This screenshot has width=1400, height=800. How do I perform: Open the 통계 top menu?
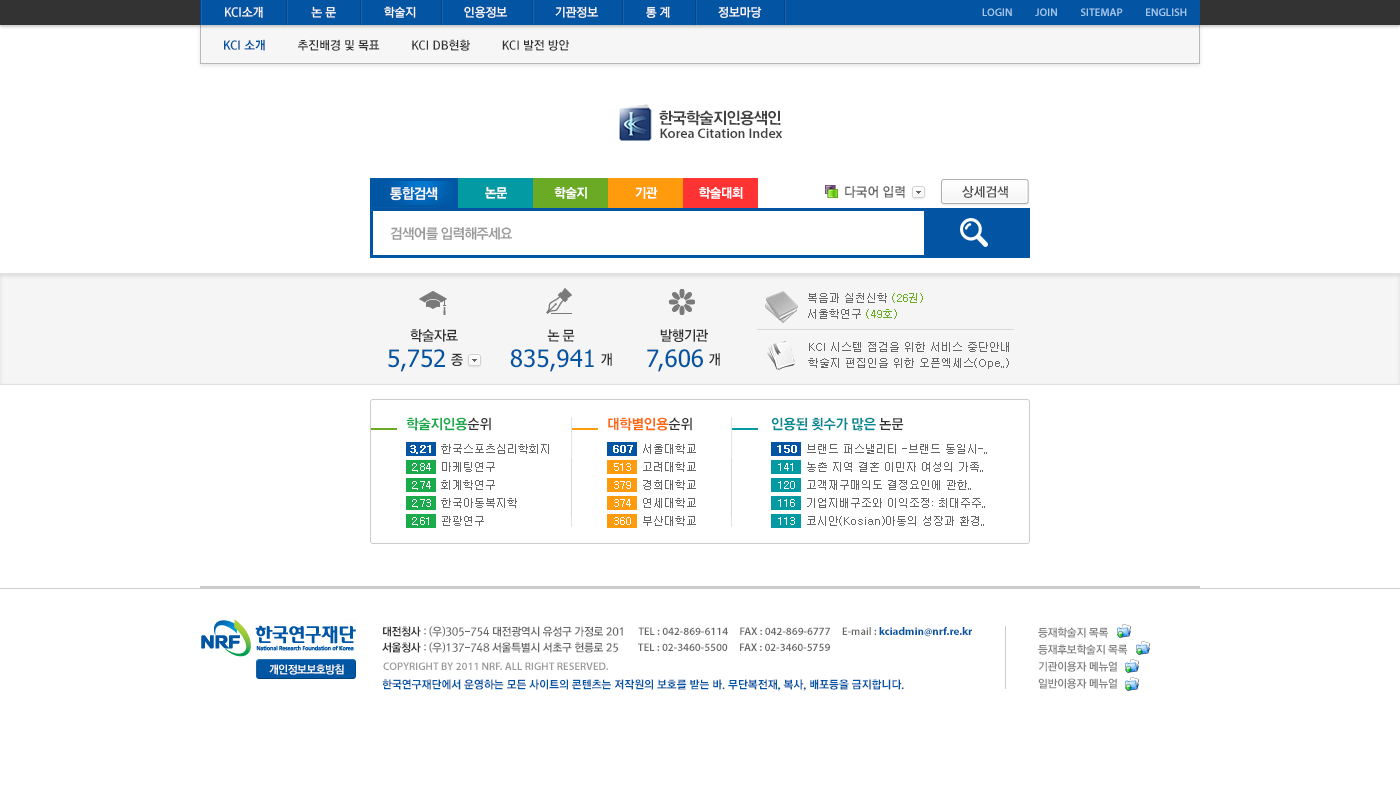pyautogui.click(x=658, y=12)
